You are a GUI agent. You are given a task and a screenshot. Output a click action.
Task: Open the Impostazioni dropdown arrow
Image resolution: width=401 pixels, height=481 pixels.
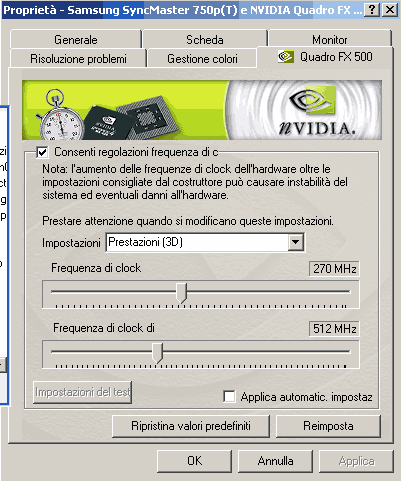(296, 242)
